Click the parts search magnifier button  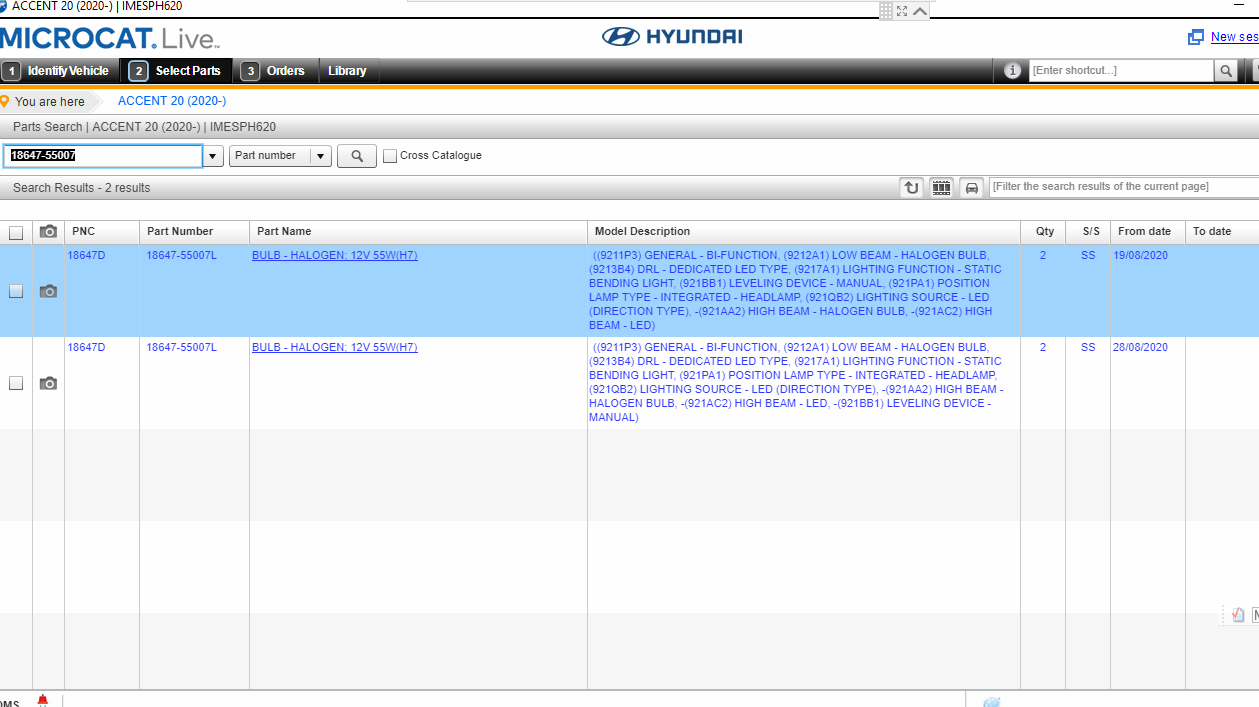pos(357,156)
